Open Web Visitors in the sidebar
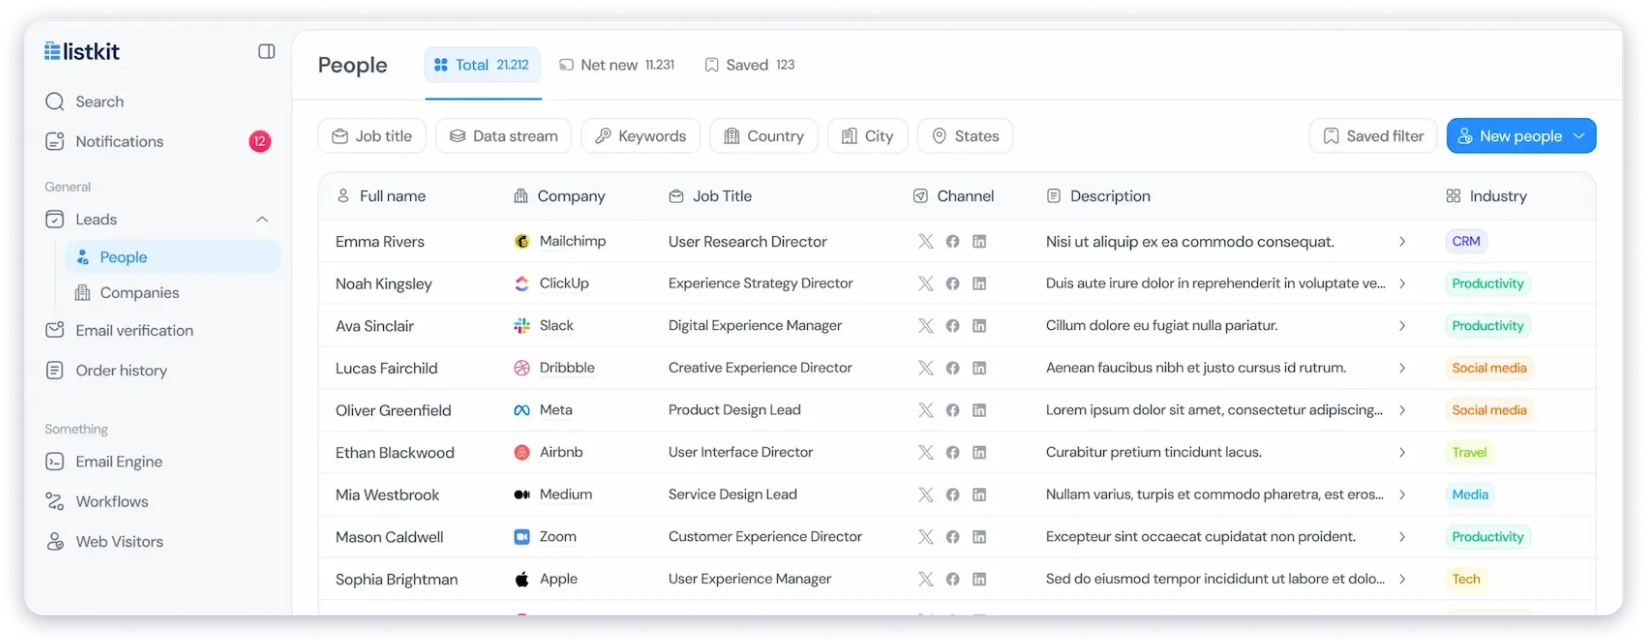Screen dimensions: 1648x644 pyautogui.click(x=104, y=542)
